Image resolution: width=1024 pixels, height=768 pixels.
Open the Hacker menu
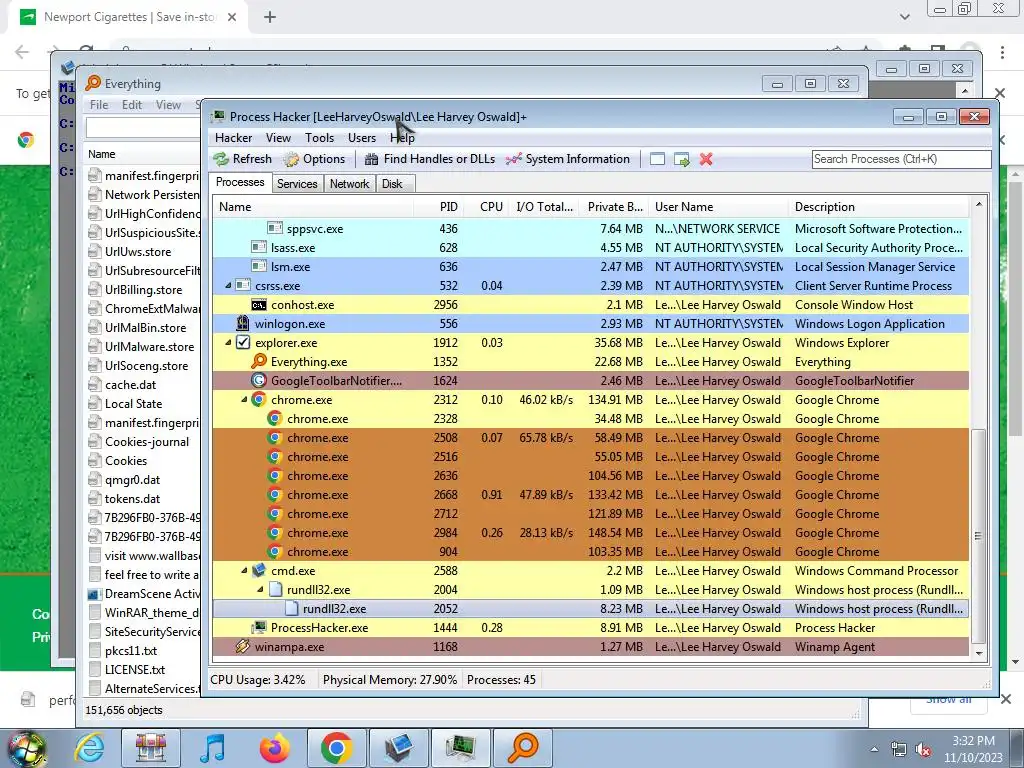click(x=233, y=138)
